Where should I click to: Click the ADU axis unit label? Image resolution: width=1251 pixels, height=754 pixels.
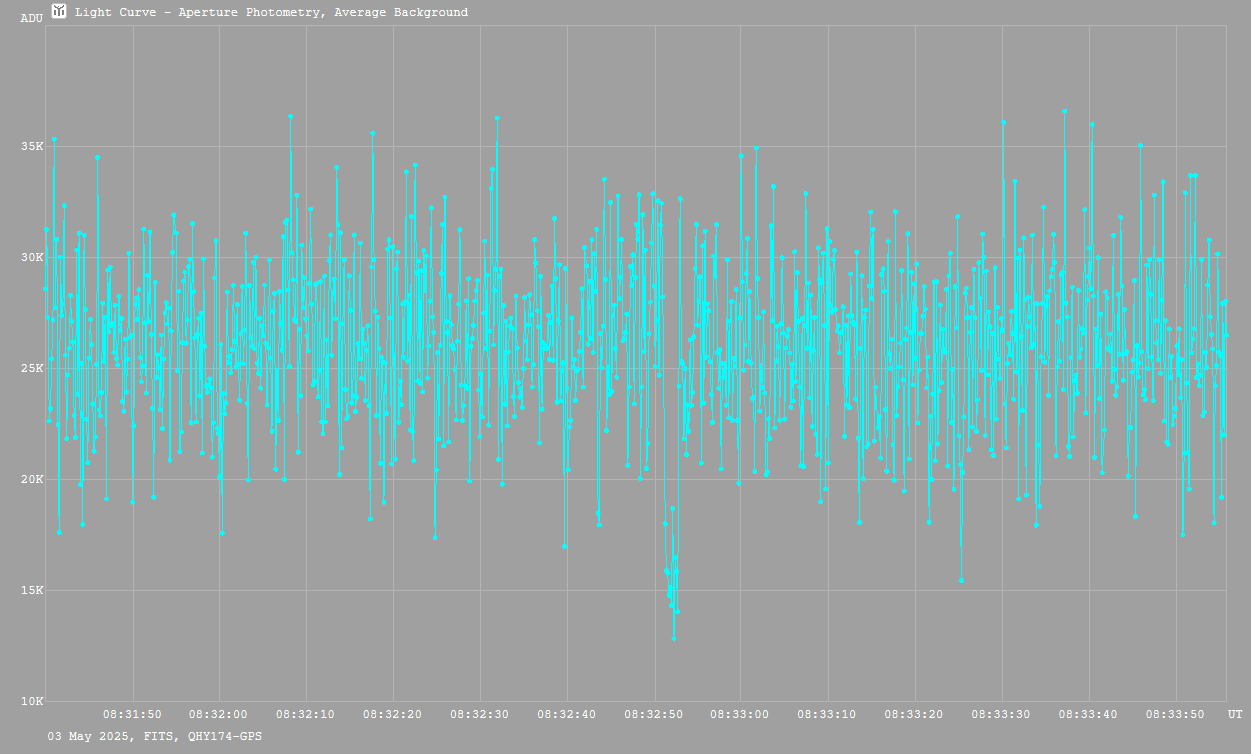click(31, 18)
